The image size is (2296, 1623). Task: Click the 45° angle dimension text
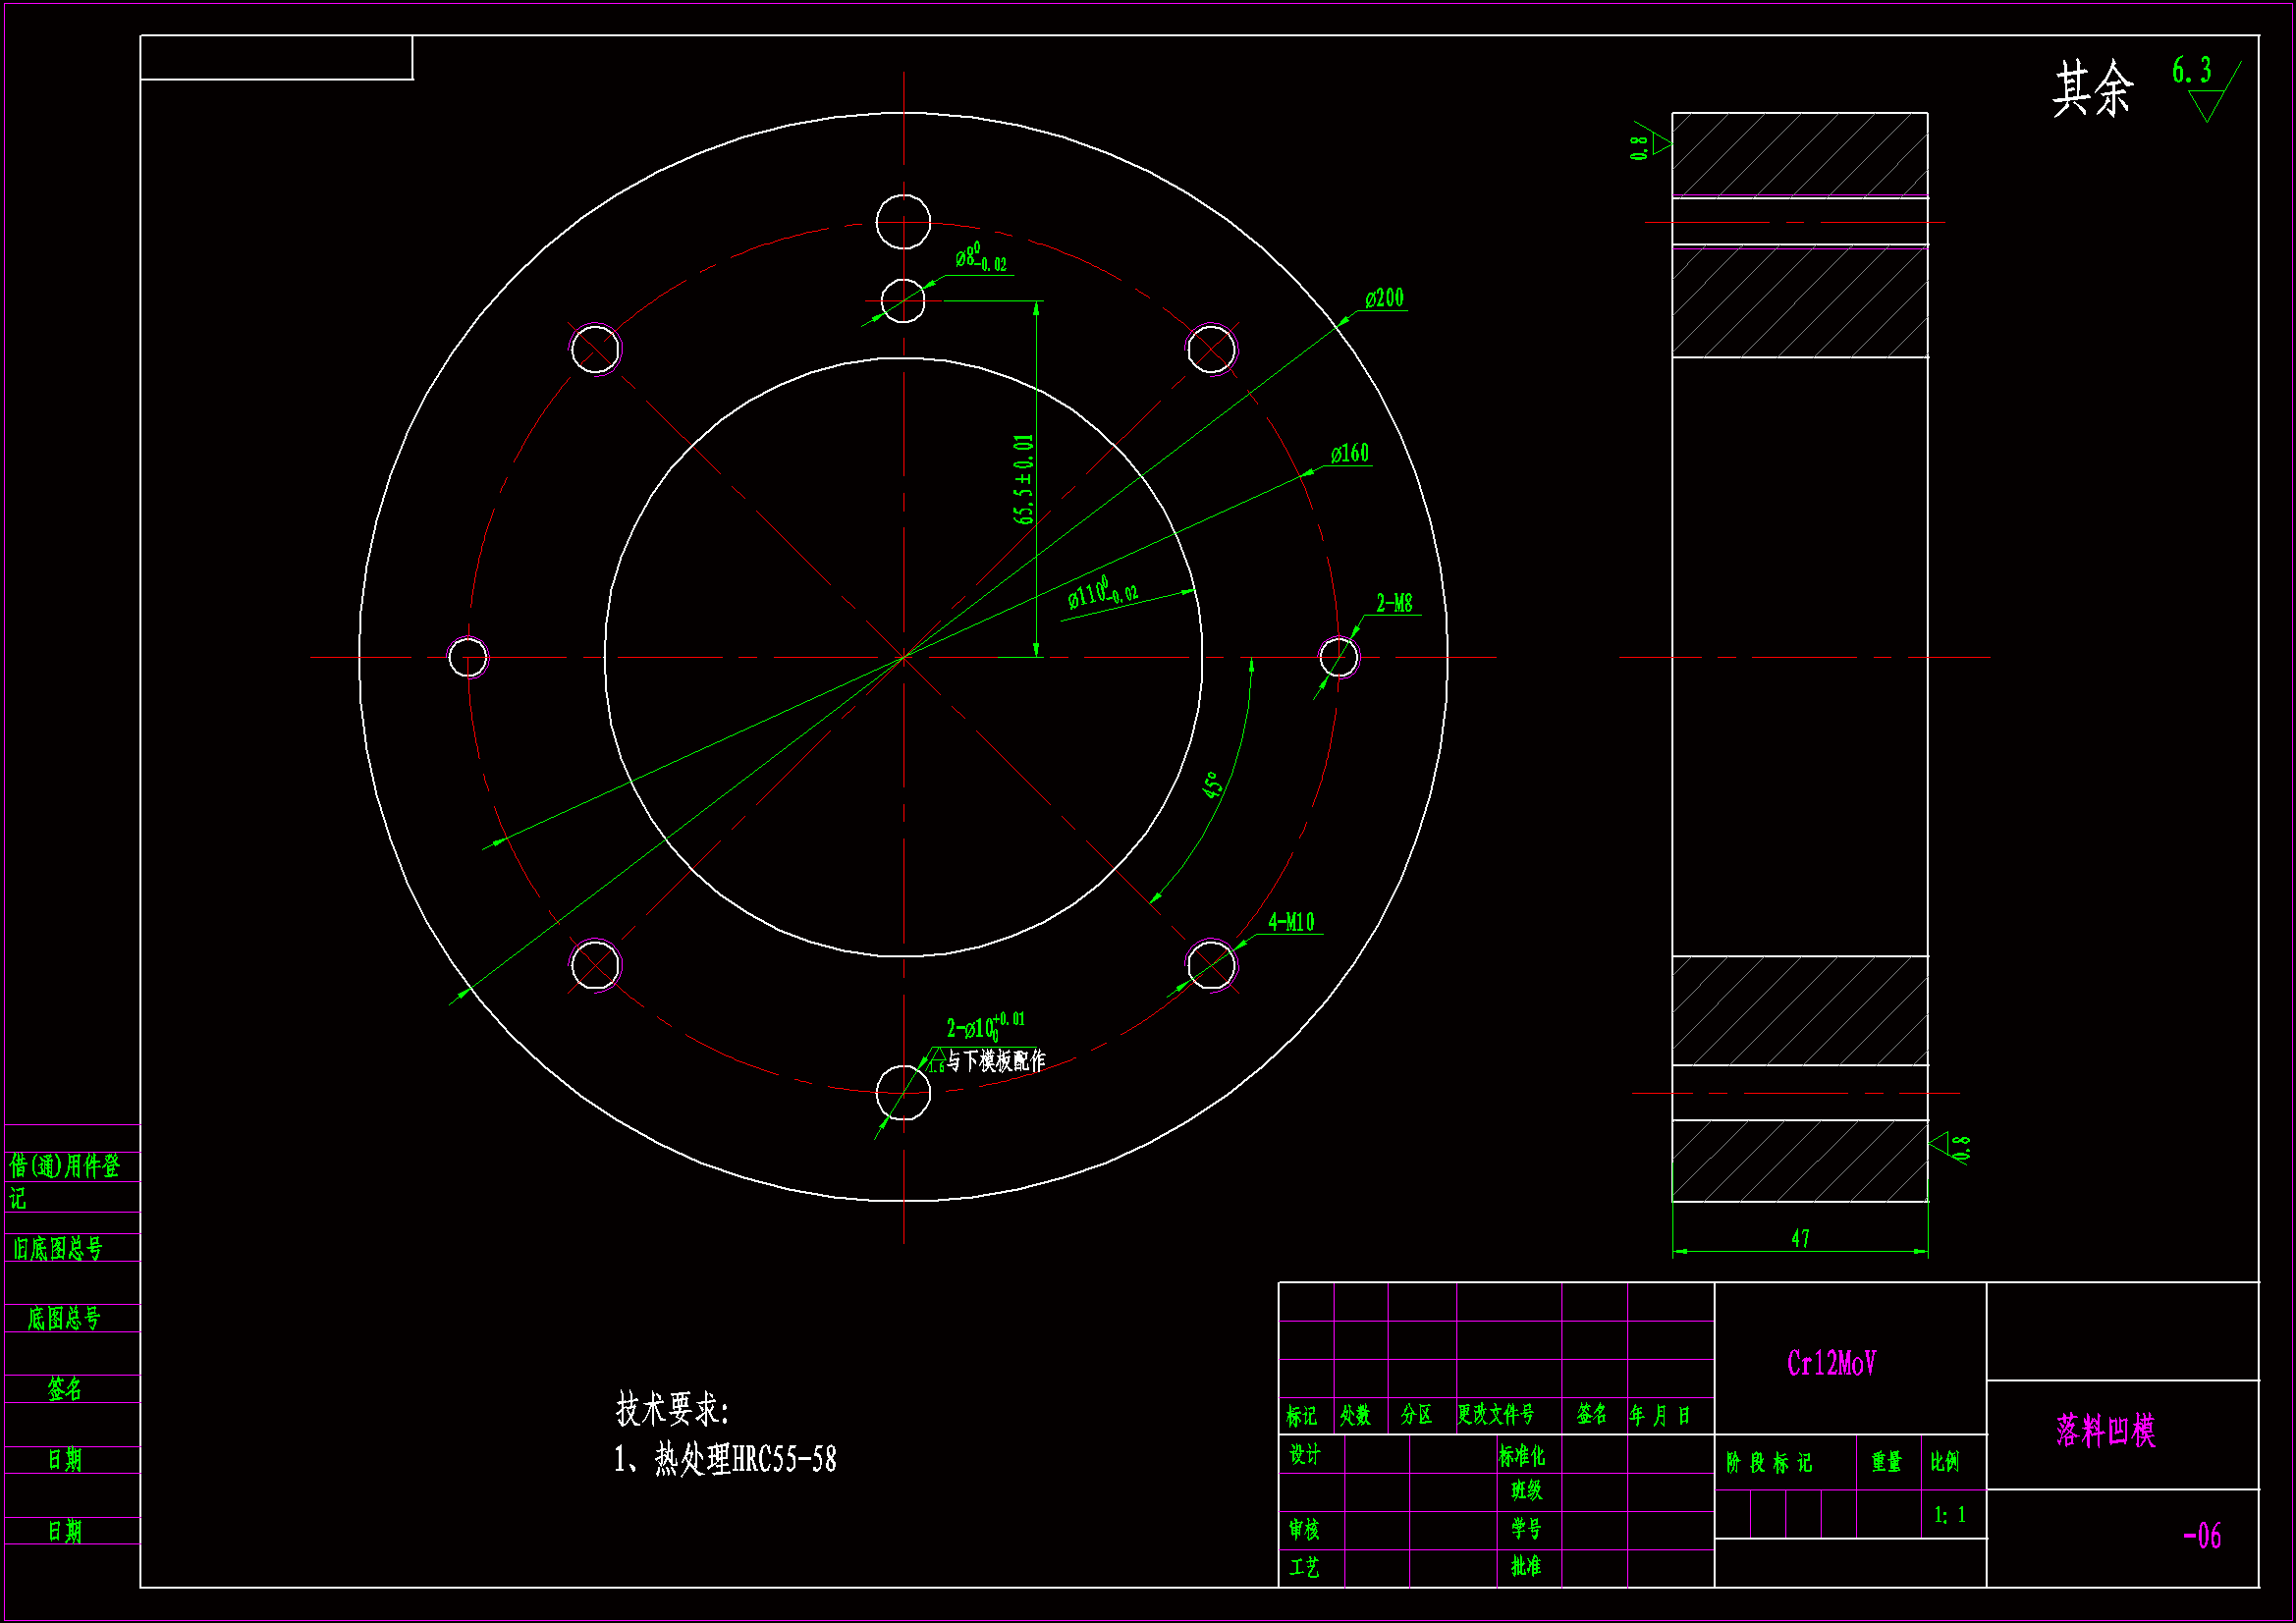point(1212,785)
